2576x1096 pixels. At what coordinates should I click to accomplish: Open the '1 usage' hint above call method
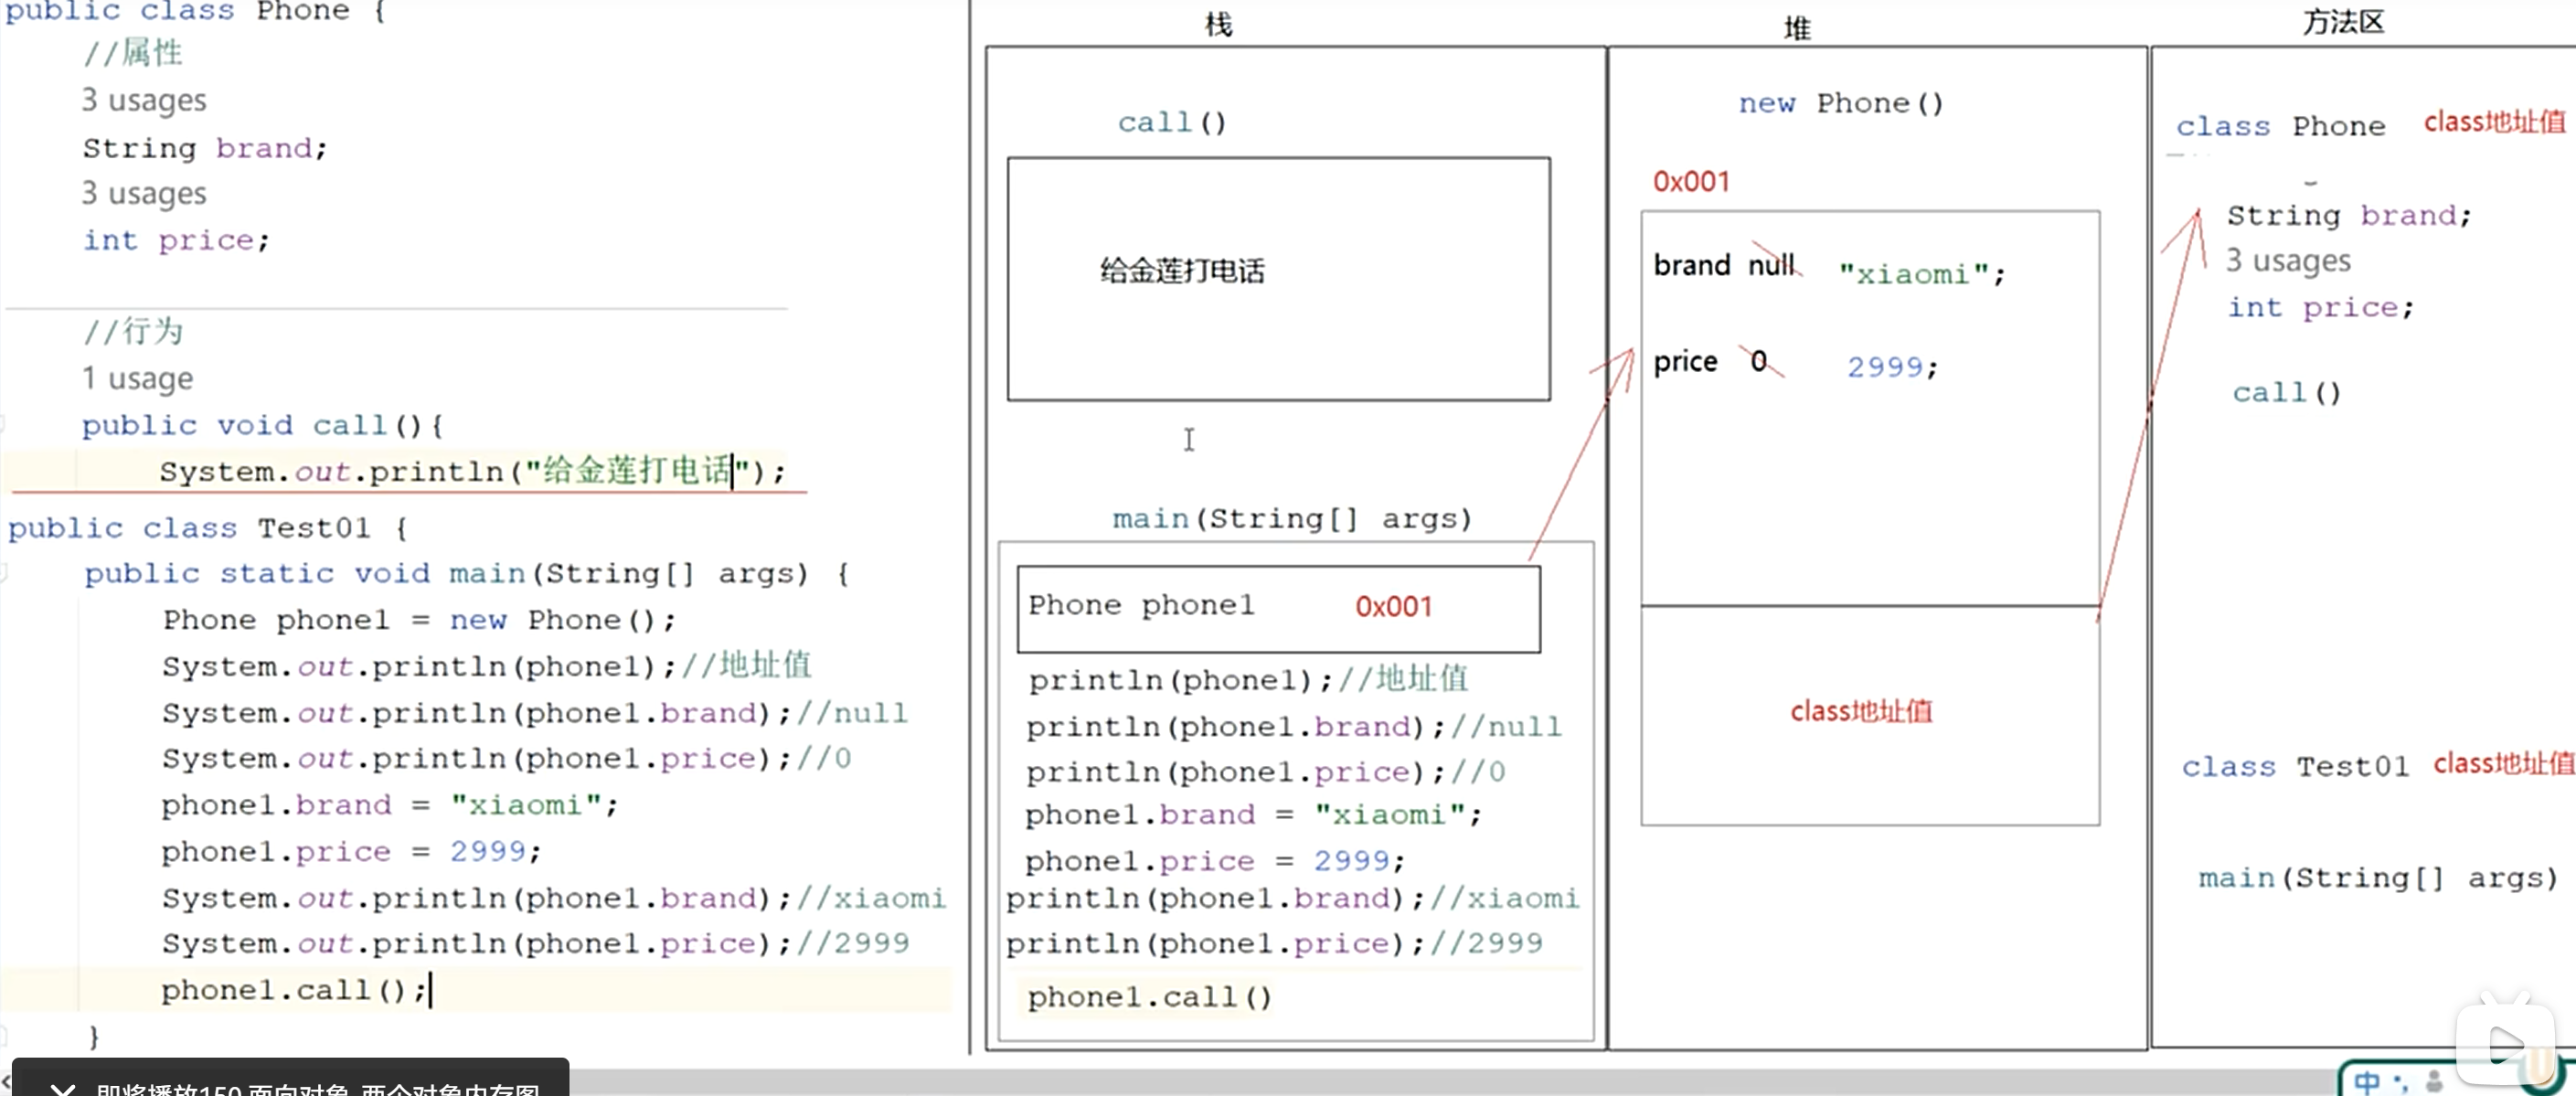137,379
